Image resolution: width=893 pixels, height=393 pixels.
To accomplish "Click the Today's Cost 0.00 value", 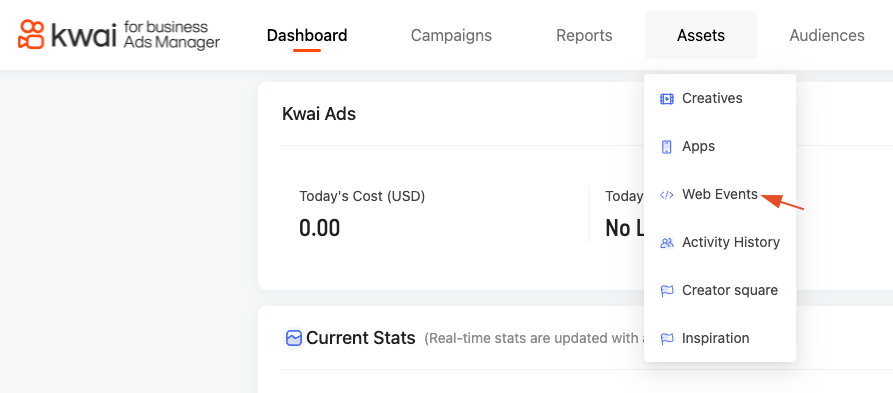I will (x=319, y=228).
